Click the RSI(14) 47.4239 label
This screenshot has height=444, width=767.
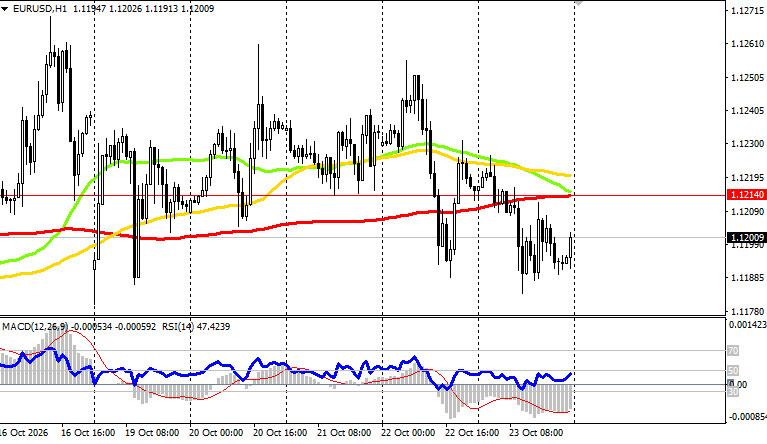[x=196, y=326]
